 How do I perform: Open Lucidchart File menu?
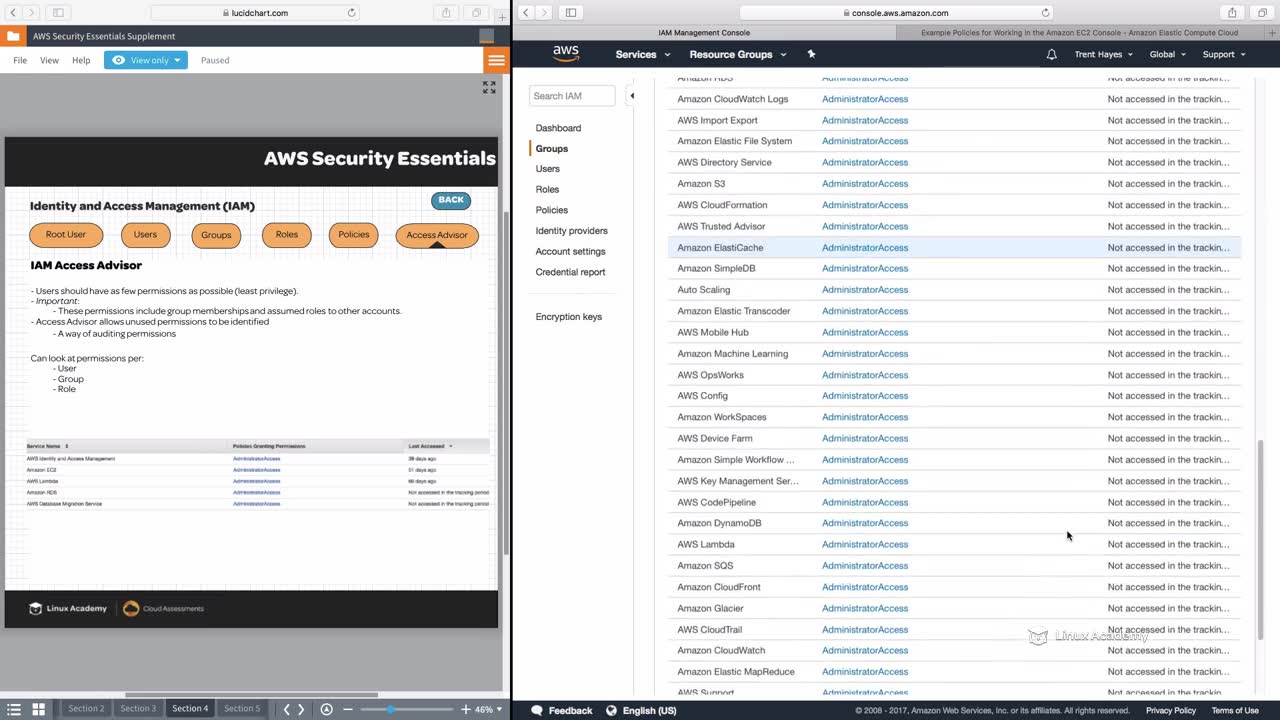(20, 60)
